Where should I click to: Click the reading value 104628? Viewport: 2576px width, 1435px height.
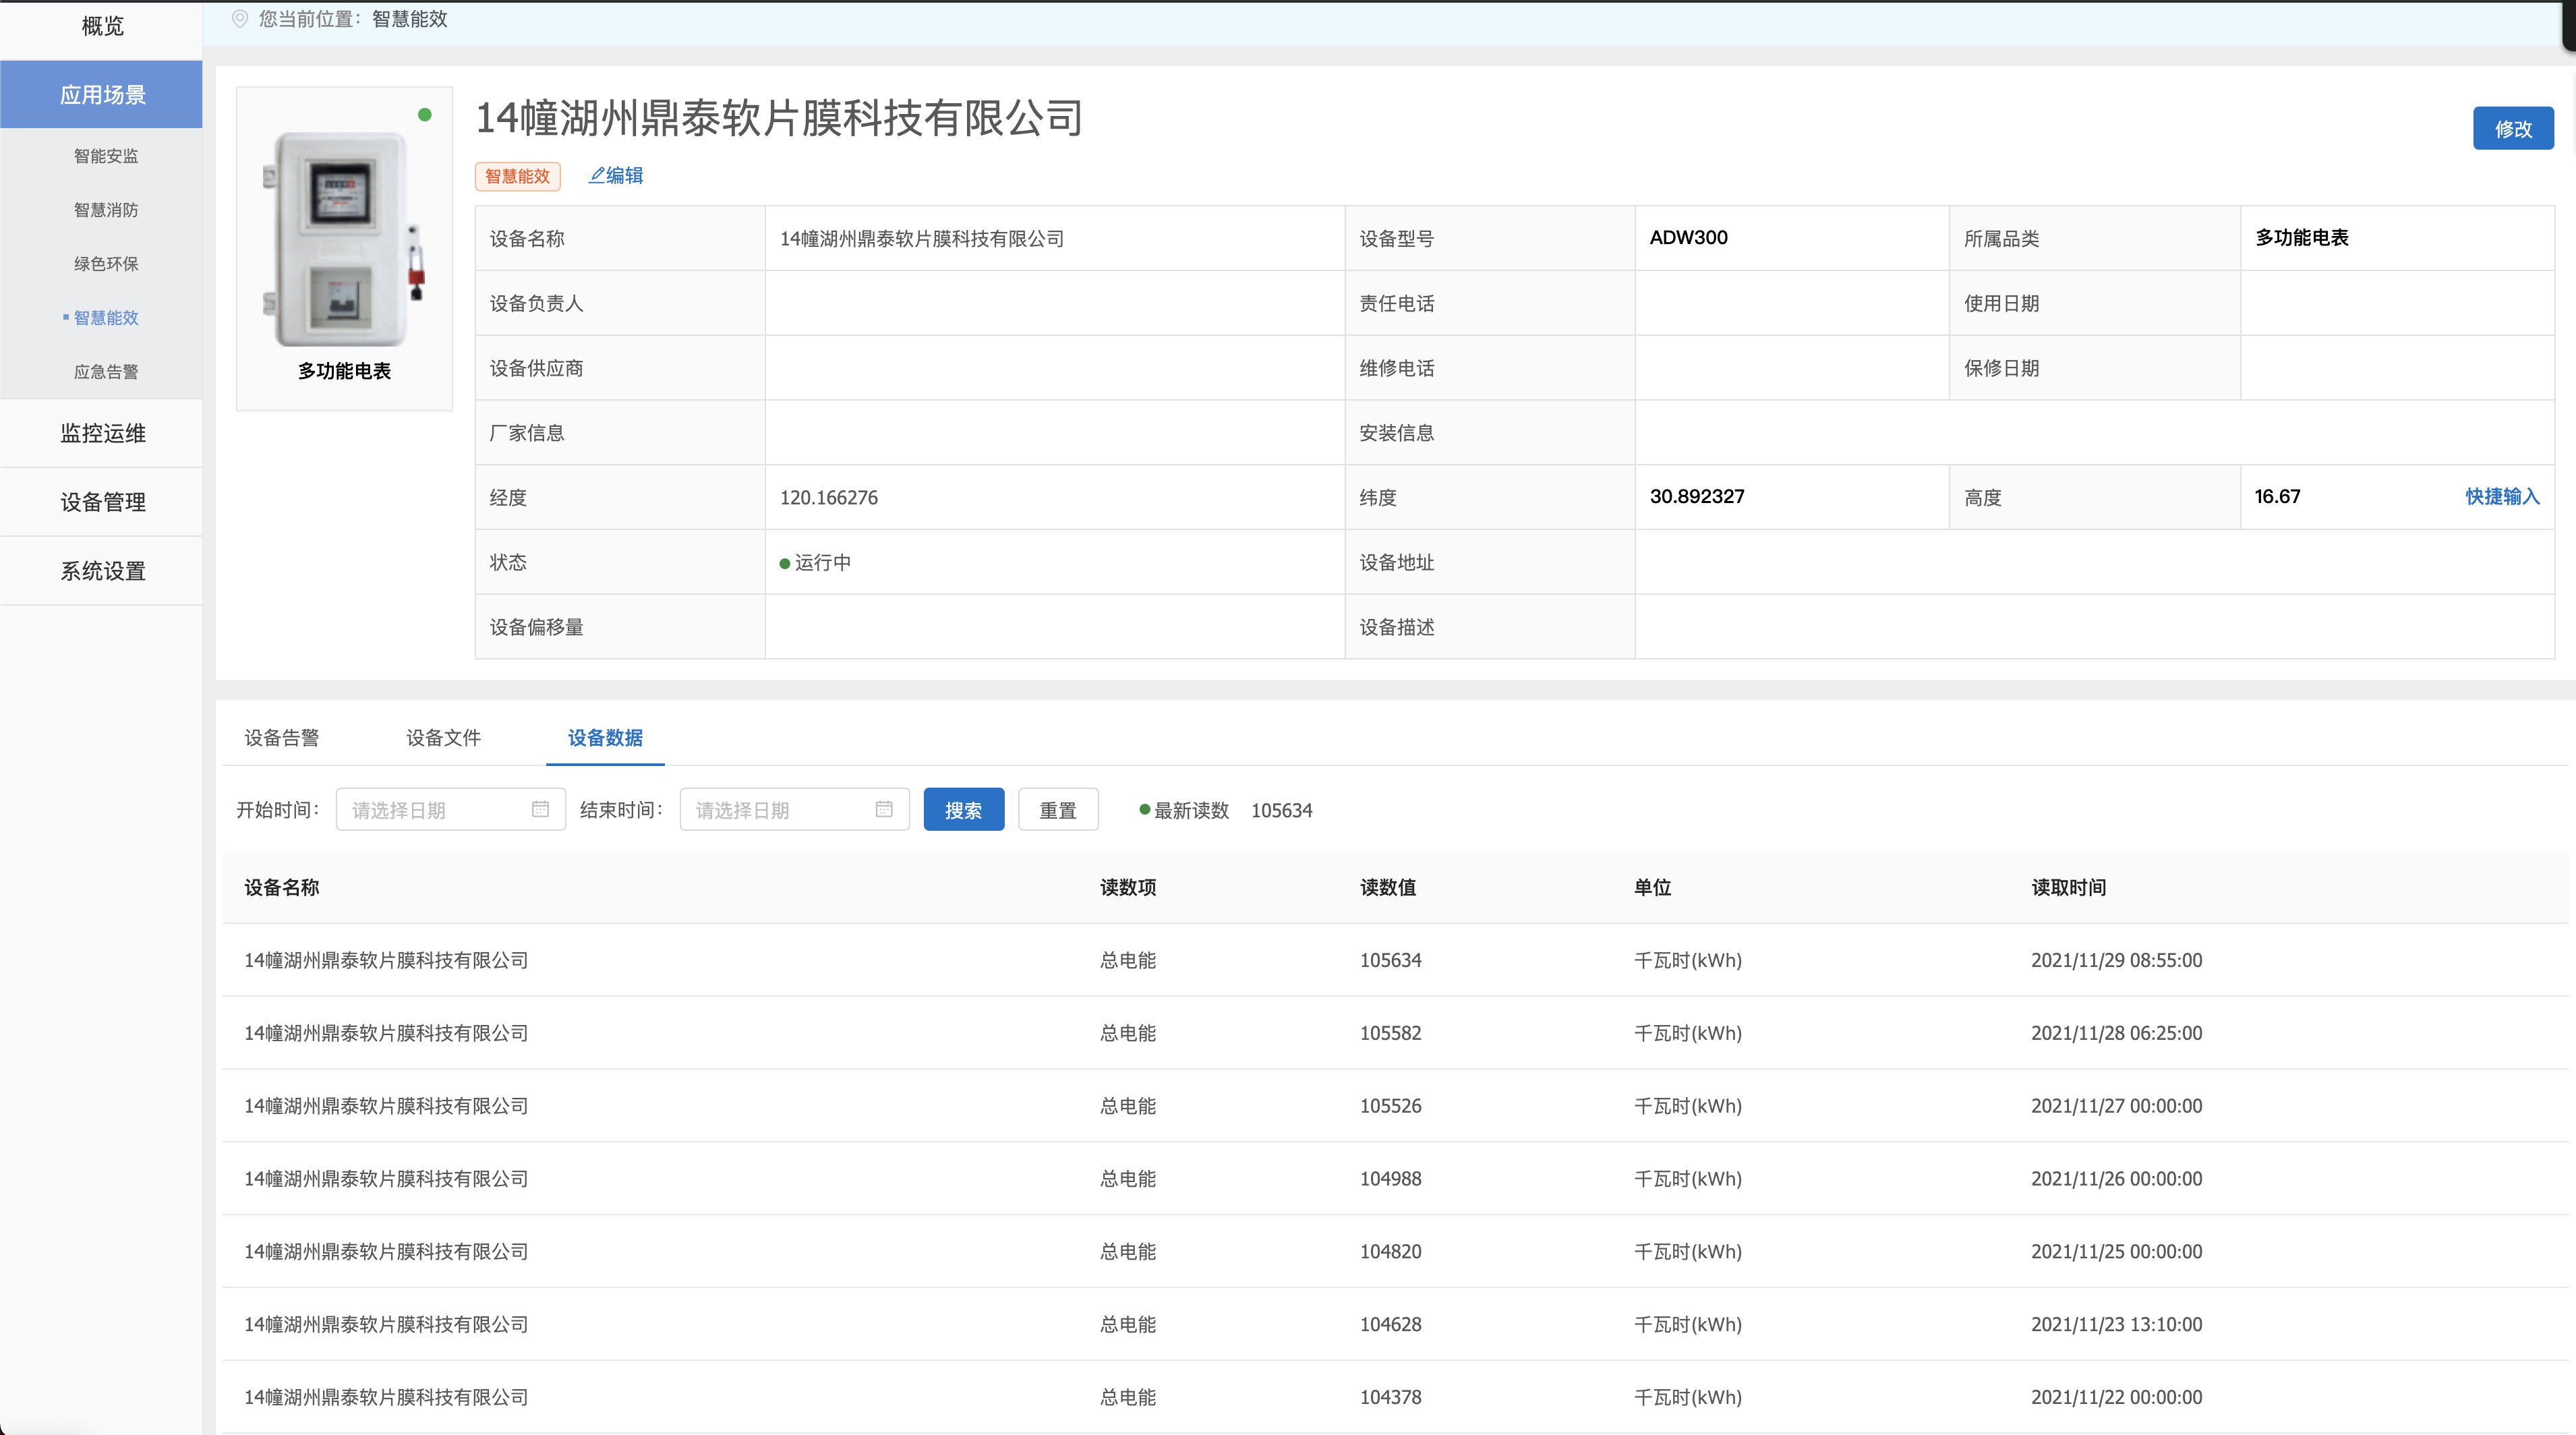1390,1325
